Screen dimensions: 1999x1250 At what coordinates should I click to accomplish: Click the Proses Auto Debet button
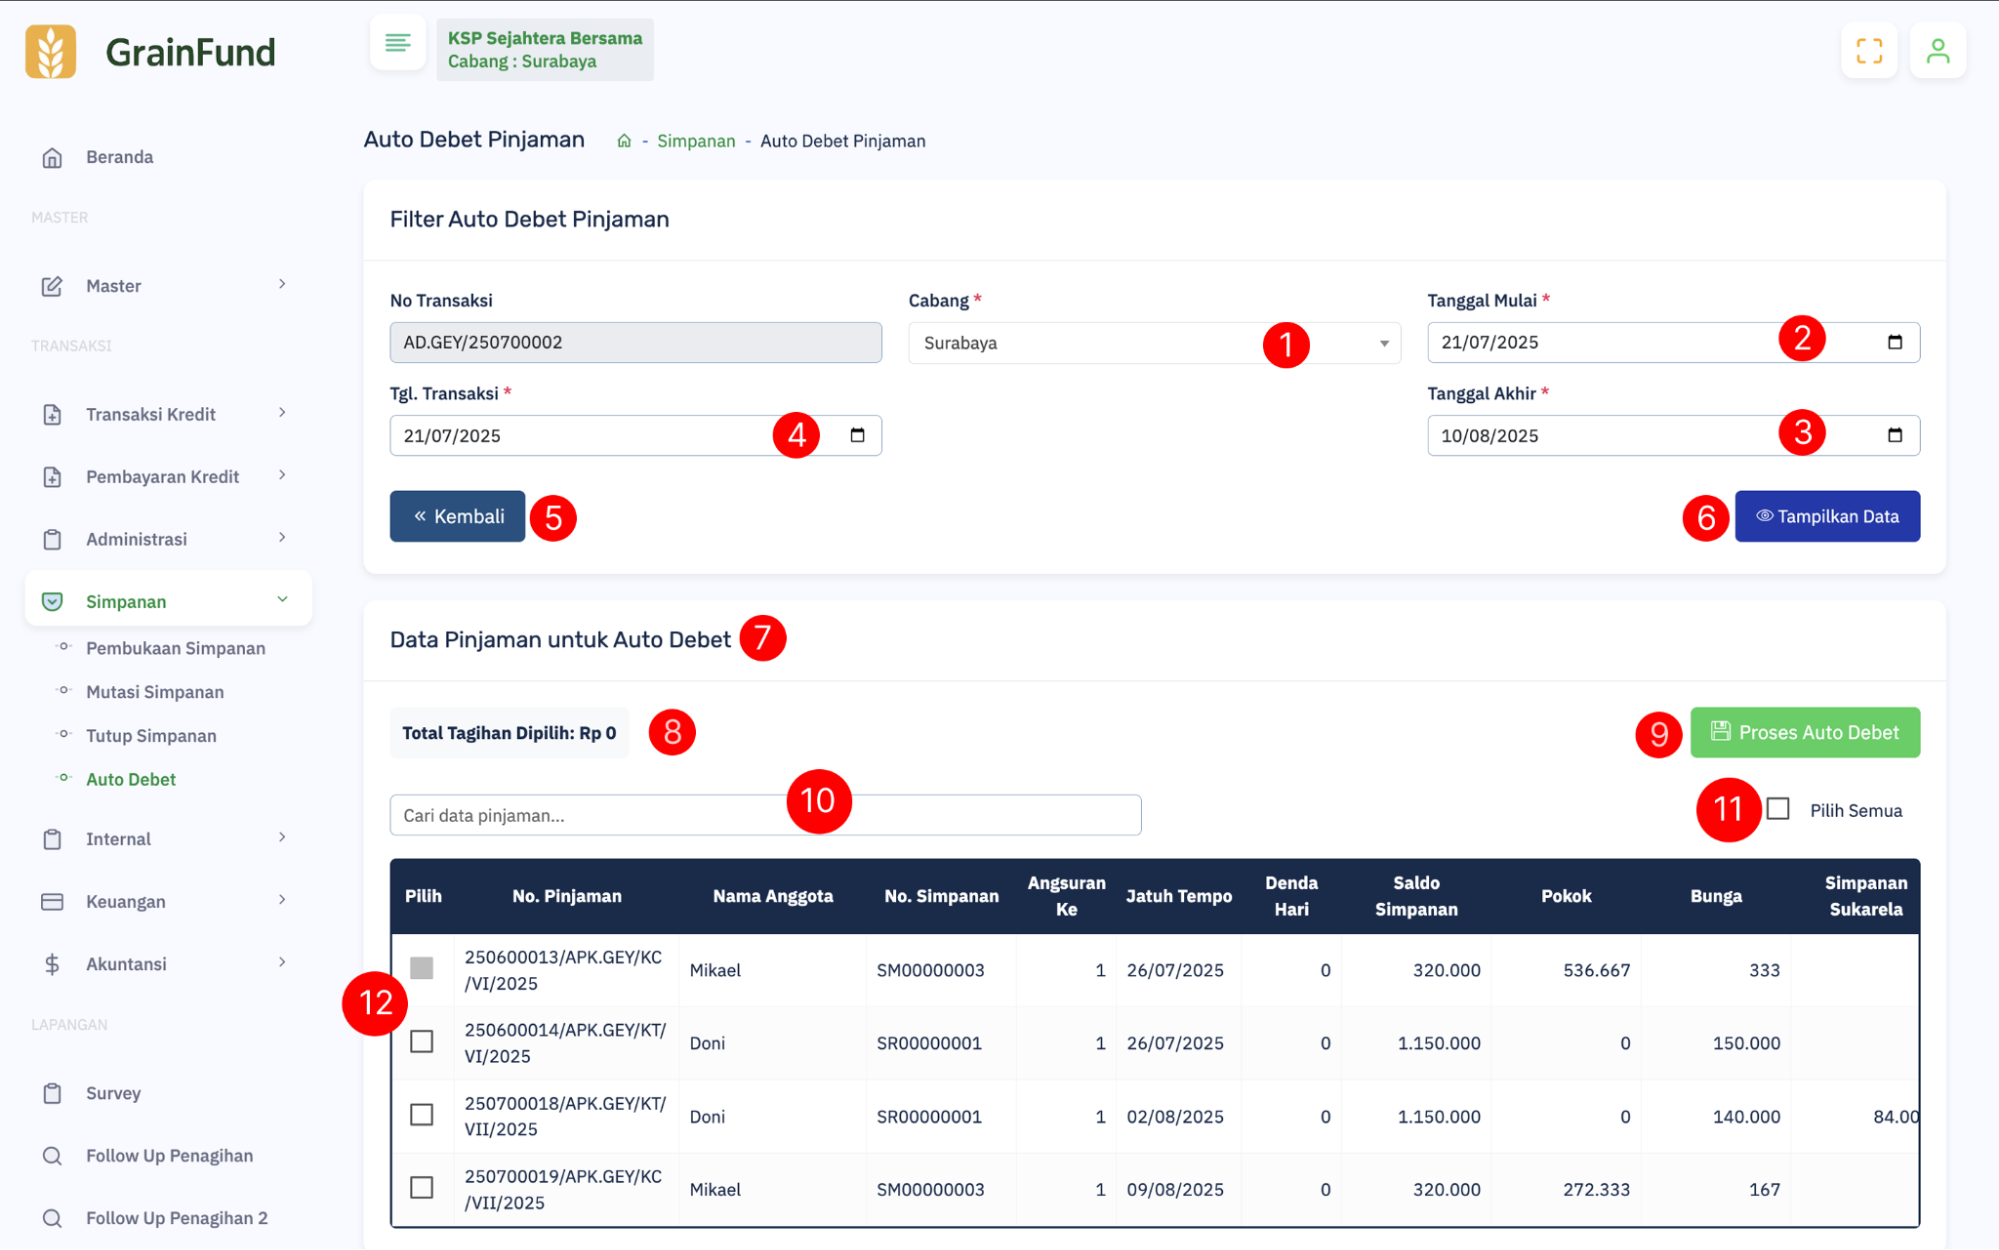click(x=1805, y=732)
